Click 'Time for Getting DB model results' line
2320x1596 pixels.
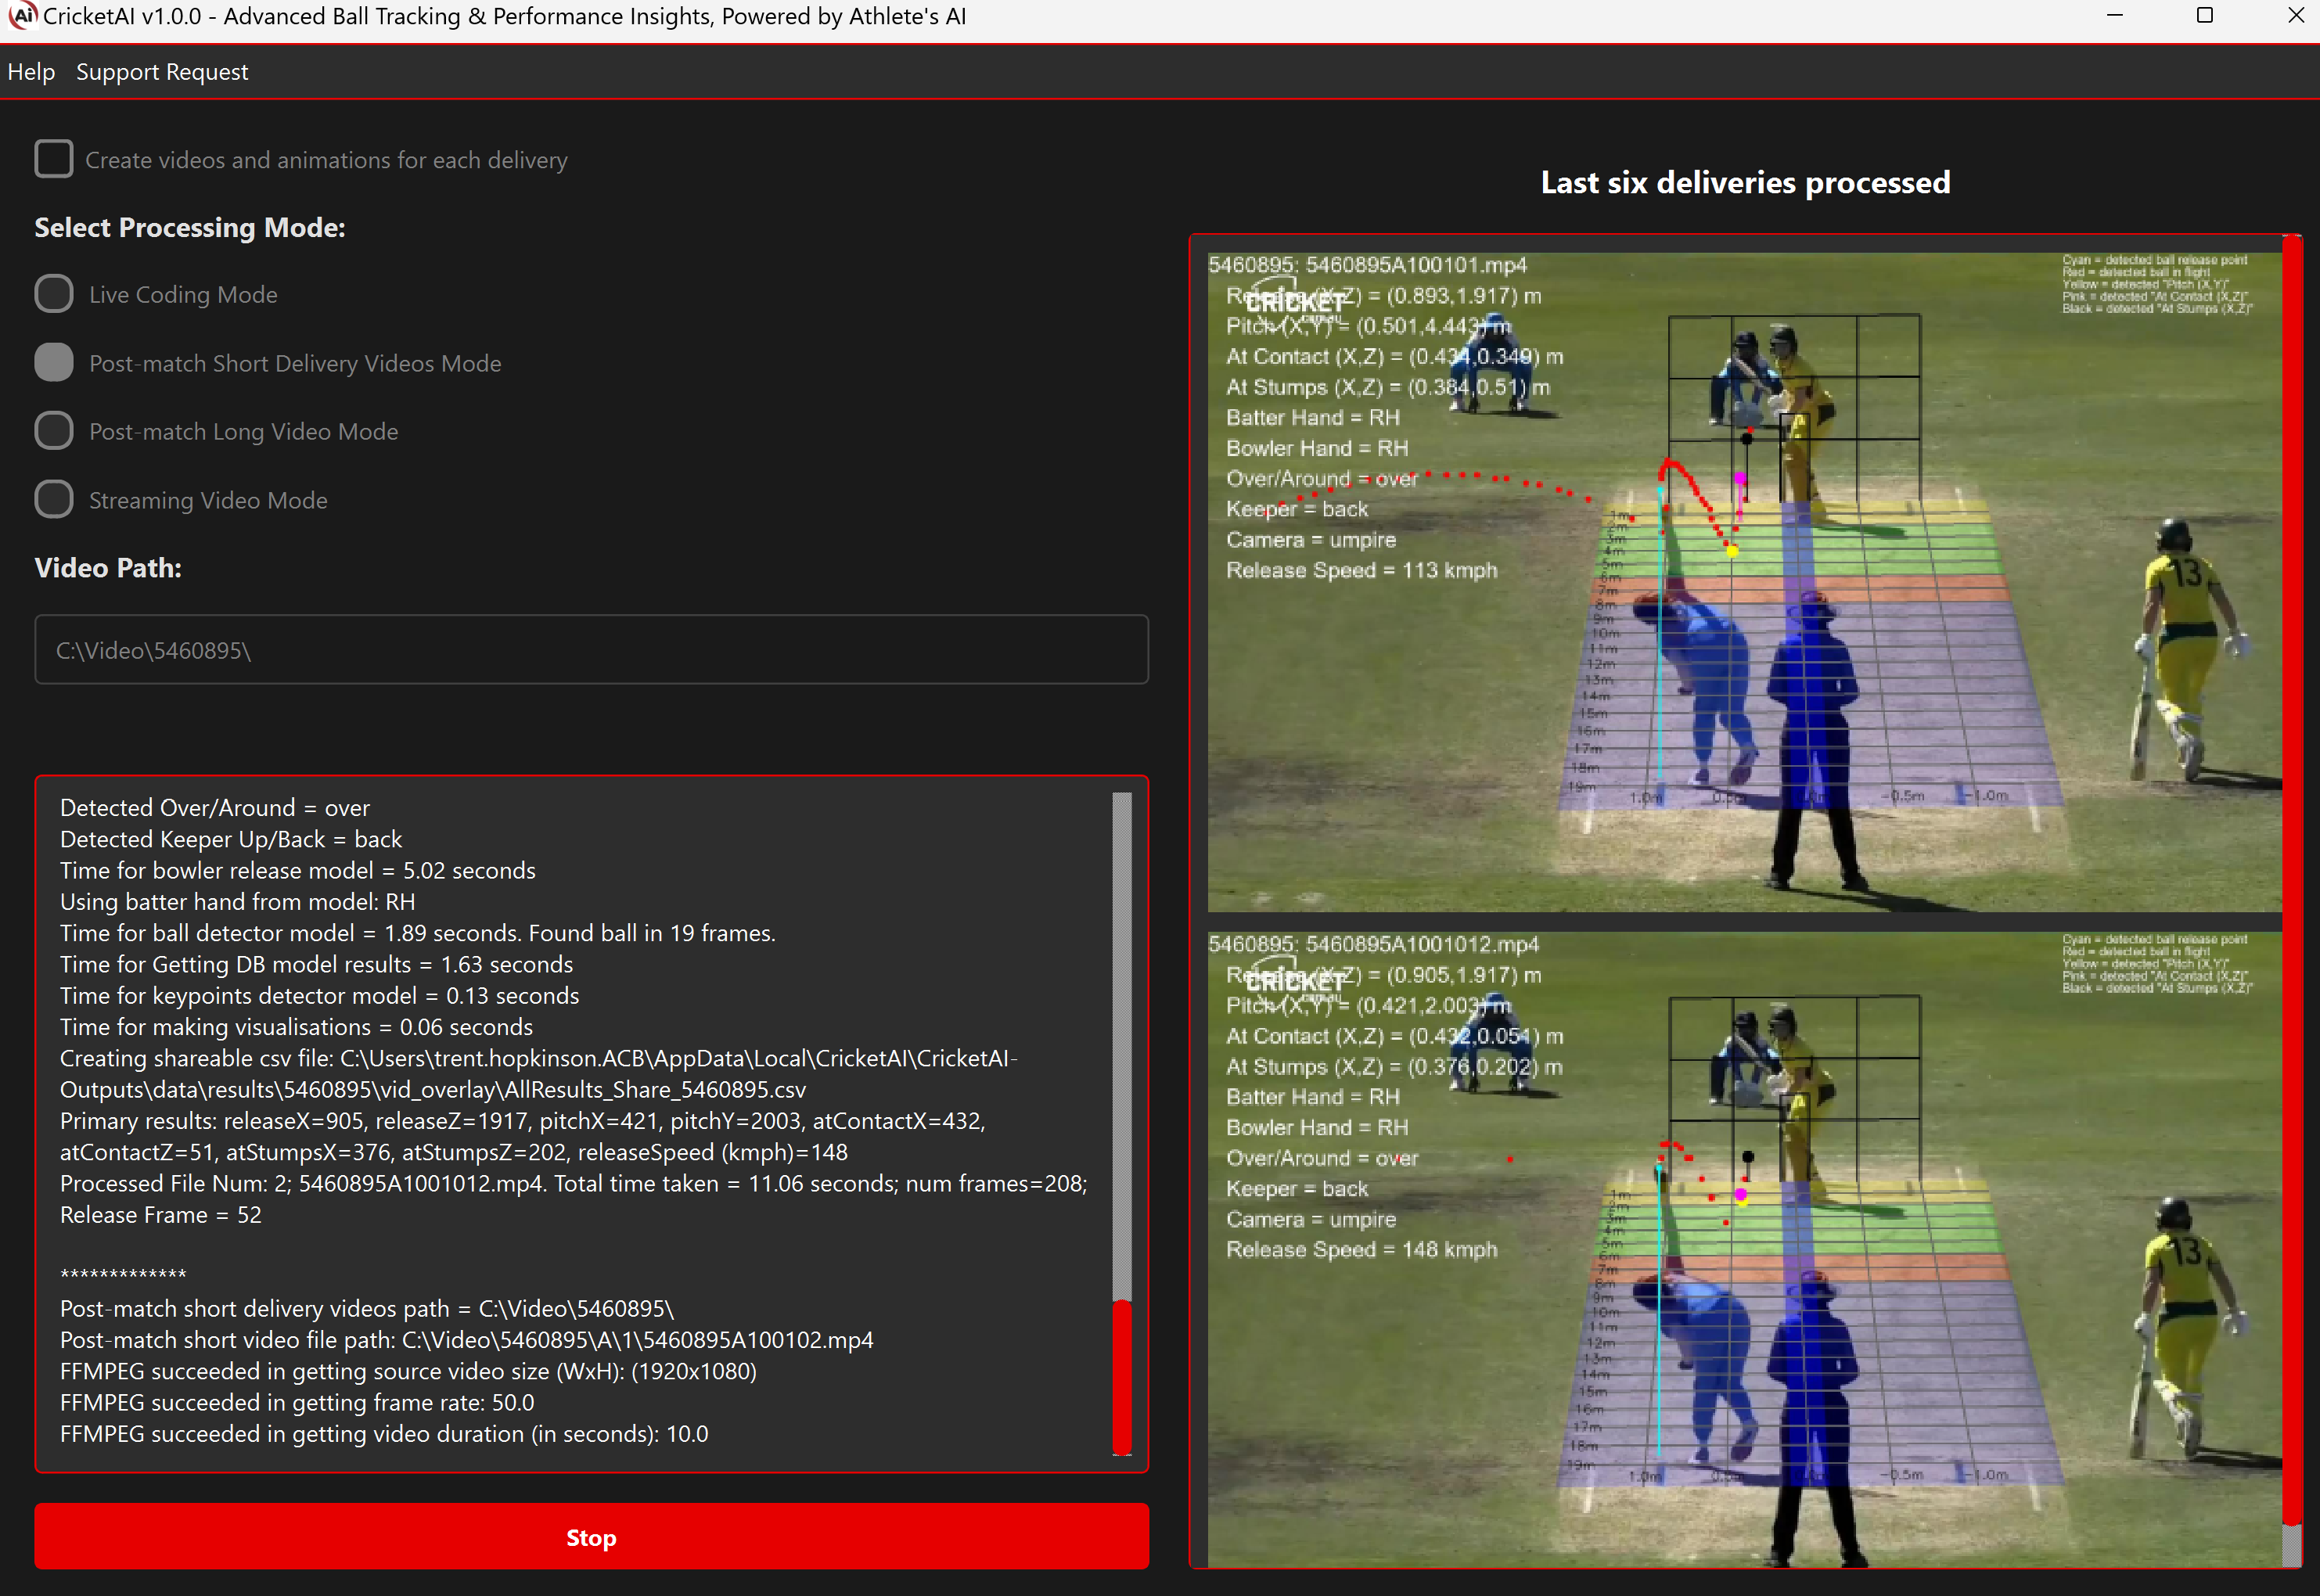tap(317, 965)
